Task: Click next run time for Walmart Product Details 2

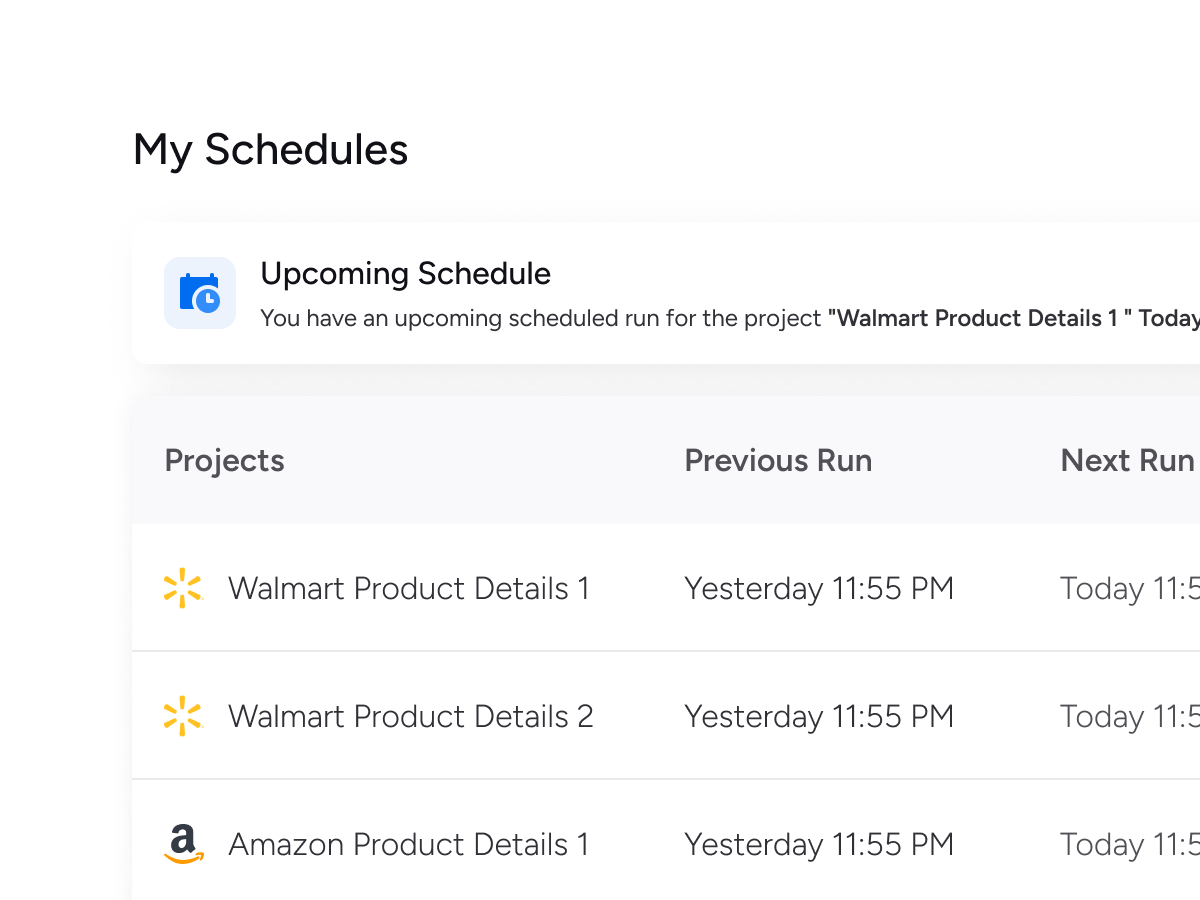Action: coord(1129,716)
